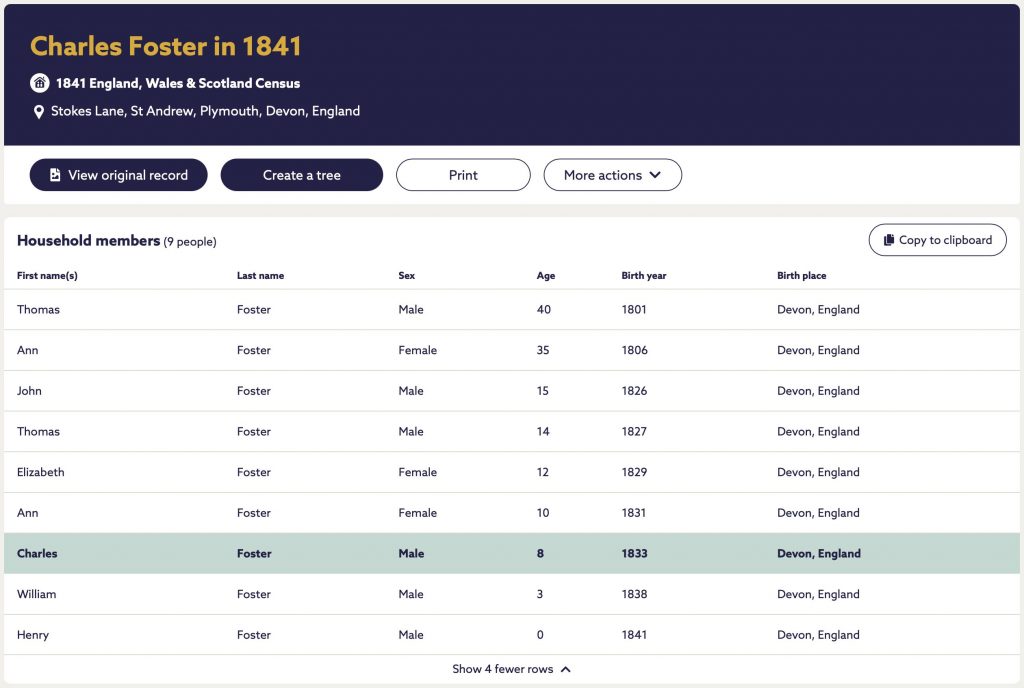The height and width of the screenshot is (688, 1024).
Task: Click the Birth year column header
Action: [x=643, y=275]
